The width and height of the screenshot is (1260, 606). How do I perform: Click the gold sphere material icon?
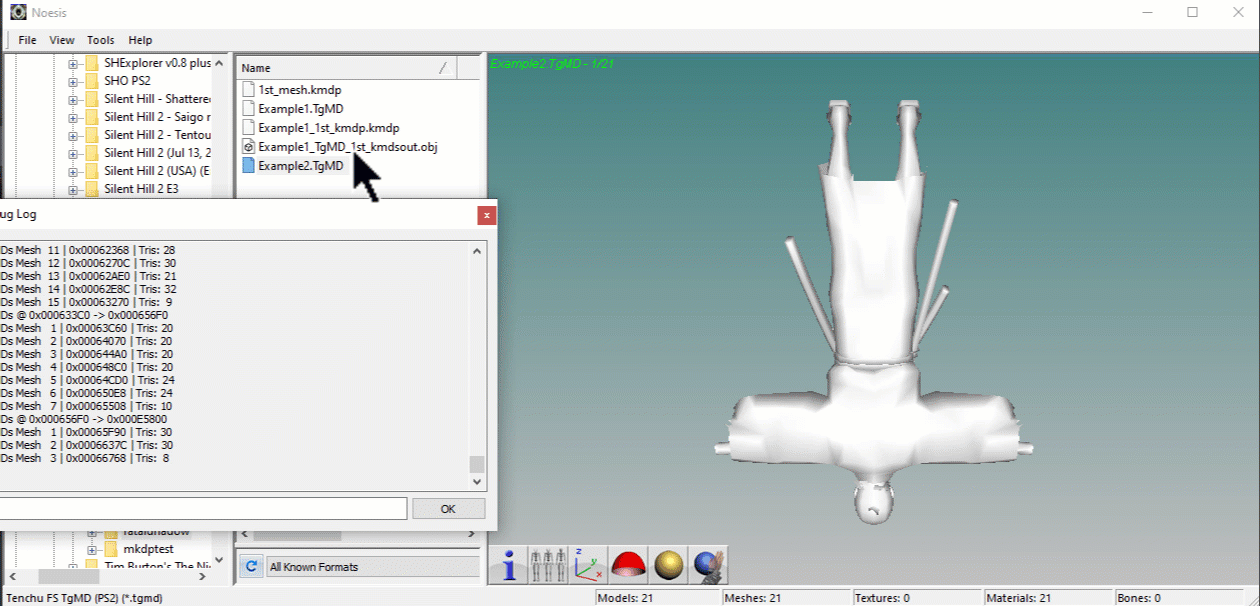(669, 566)
